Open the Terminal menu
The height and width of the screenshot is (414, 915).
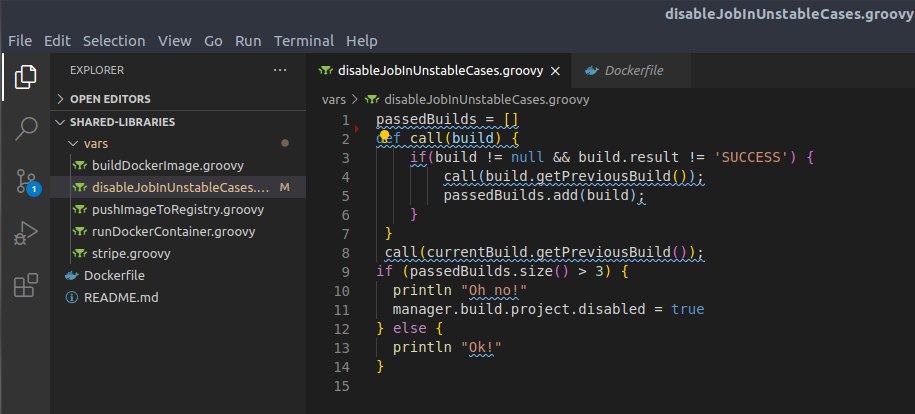pyautogui.click(x=304, y=41)
